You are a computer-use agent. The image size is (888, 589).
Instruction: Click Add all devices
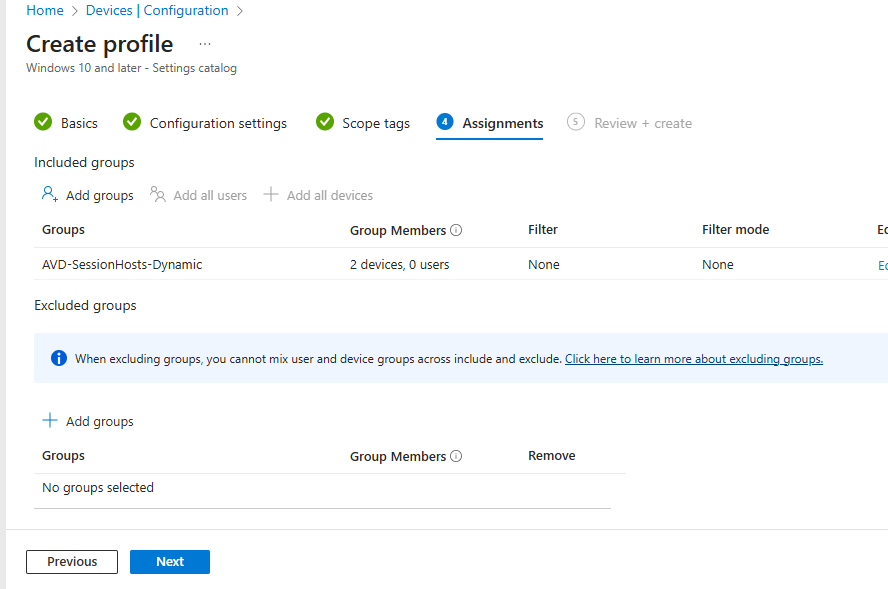coord(319,195)
